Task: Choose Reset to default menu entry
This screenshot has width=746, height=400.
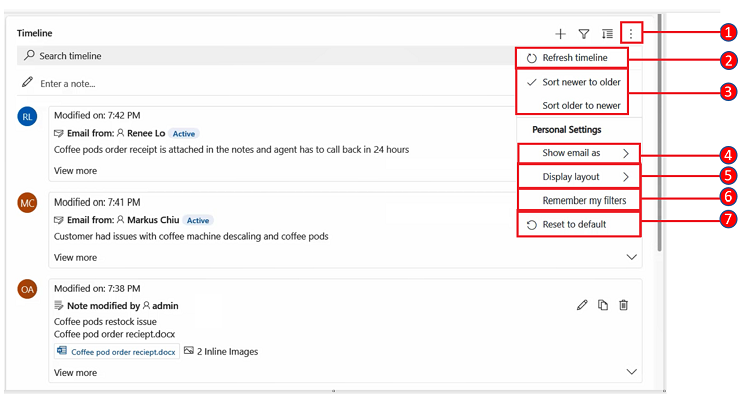Action: tap(573, 224)
